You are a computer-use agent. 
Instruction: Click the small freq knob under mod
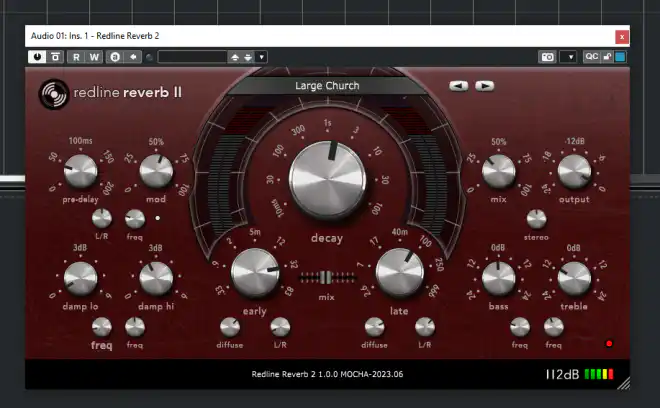(x=135, y=219)
